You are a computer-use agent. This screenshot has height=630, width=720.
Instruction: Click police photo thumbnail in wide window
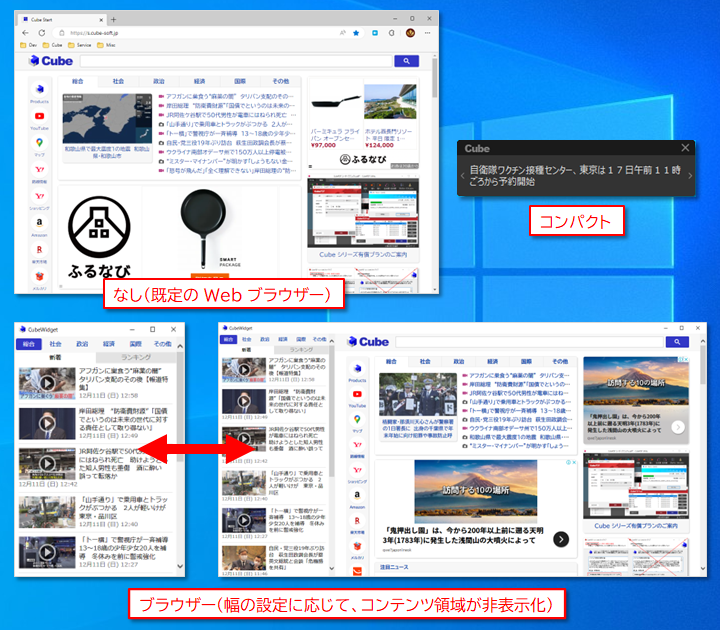pos(418,394)
